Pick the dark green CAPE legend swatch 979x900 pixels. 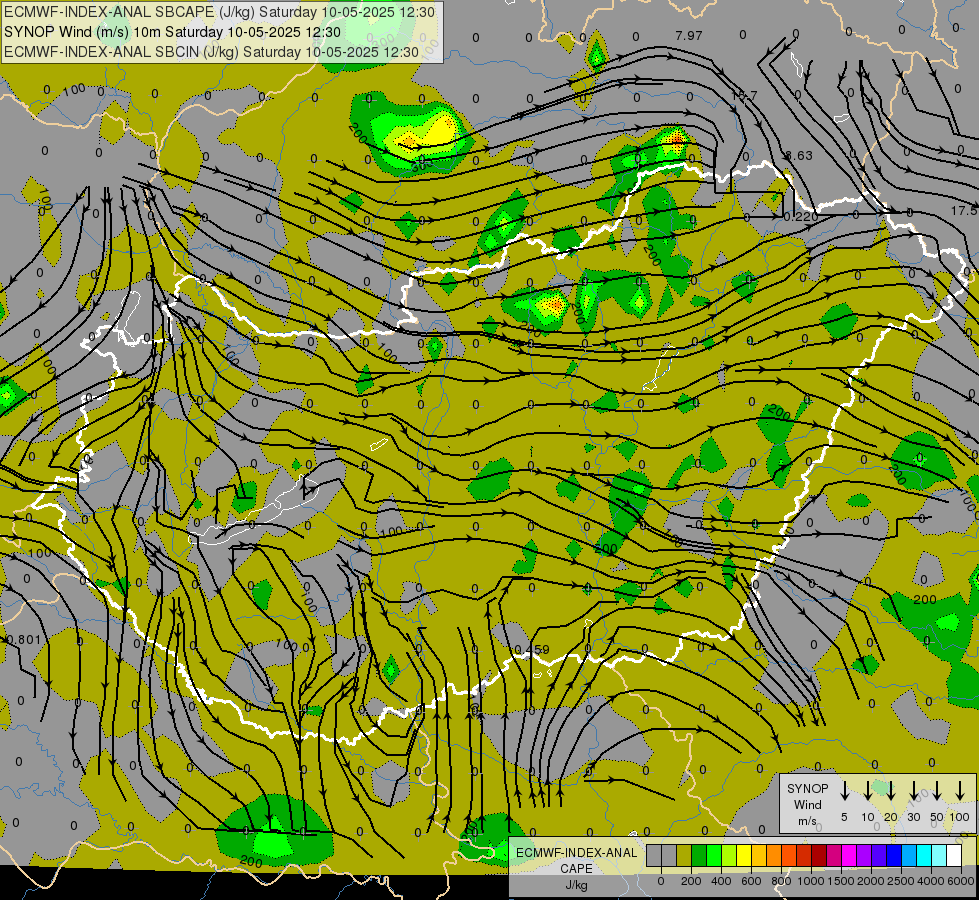[x=699, y=855]
